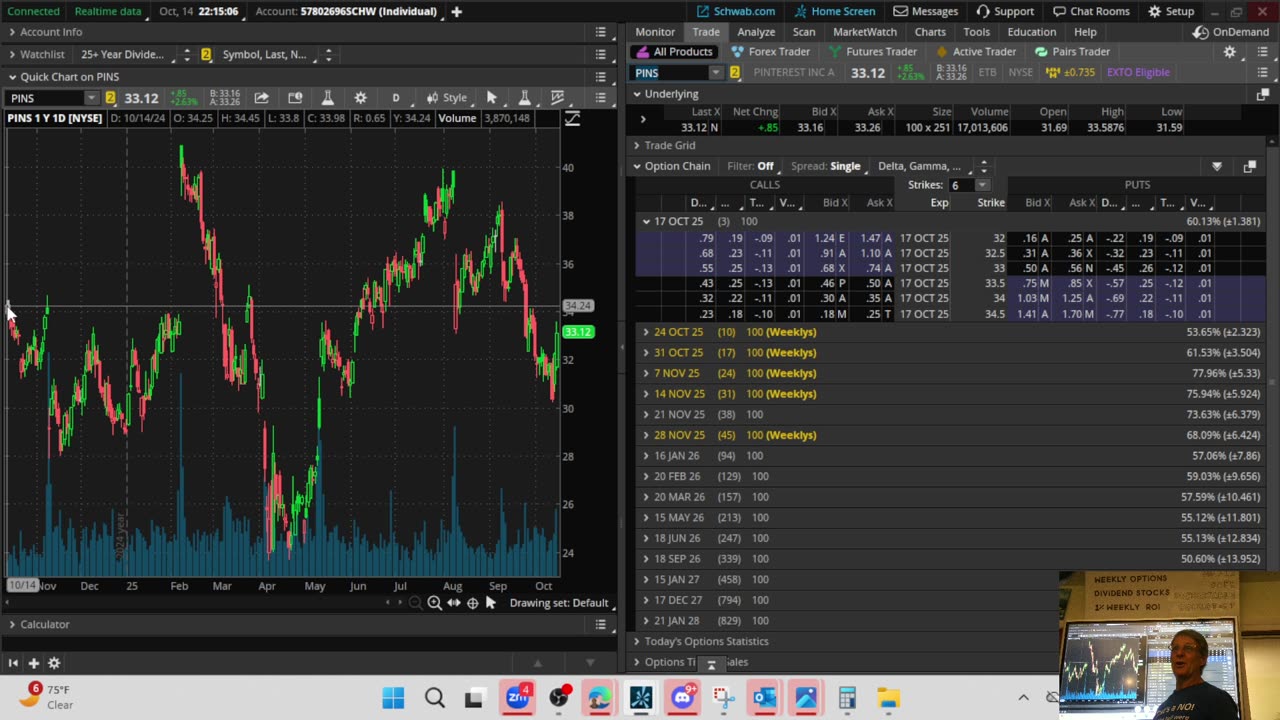Switch to the MarketWatch tab
The image size is (1280, 720).
coord(865,32)
